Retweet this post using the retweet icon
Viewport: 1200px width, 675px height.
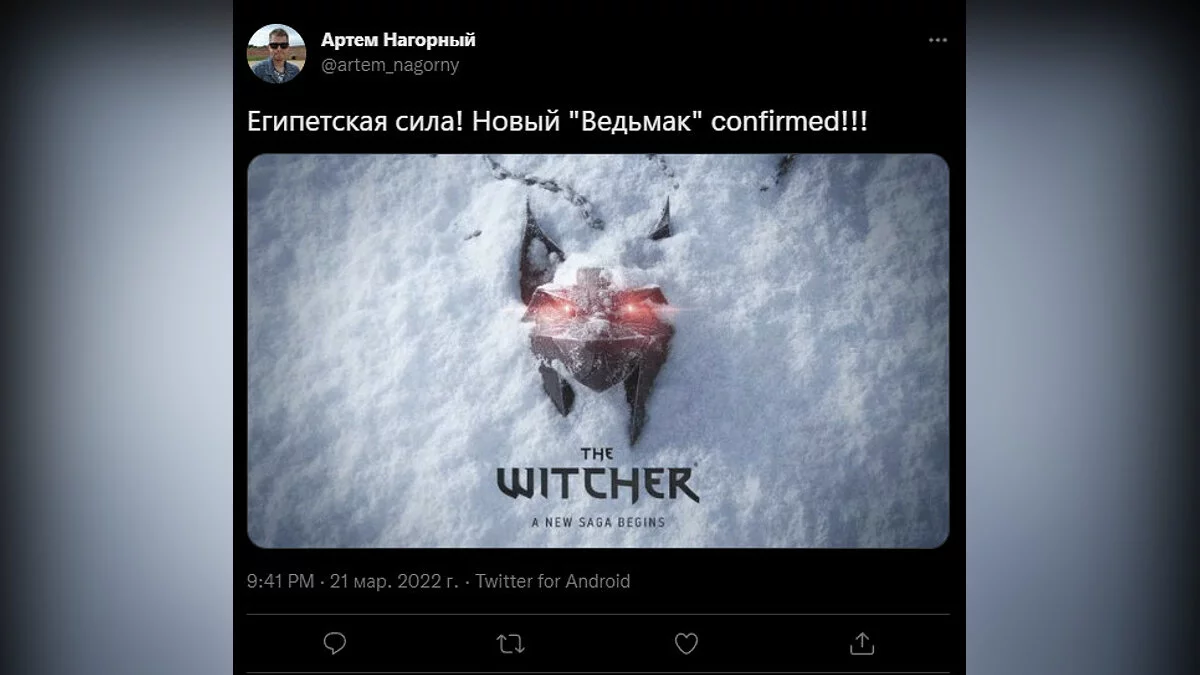click(x=510, y=644)
